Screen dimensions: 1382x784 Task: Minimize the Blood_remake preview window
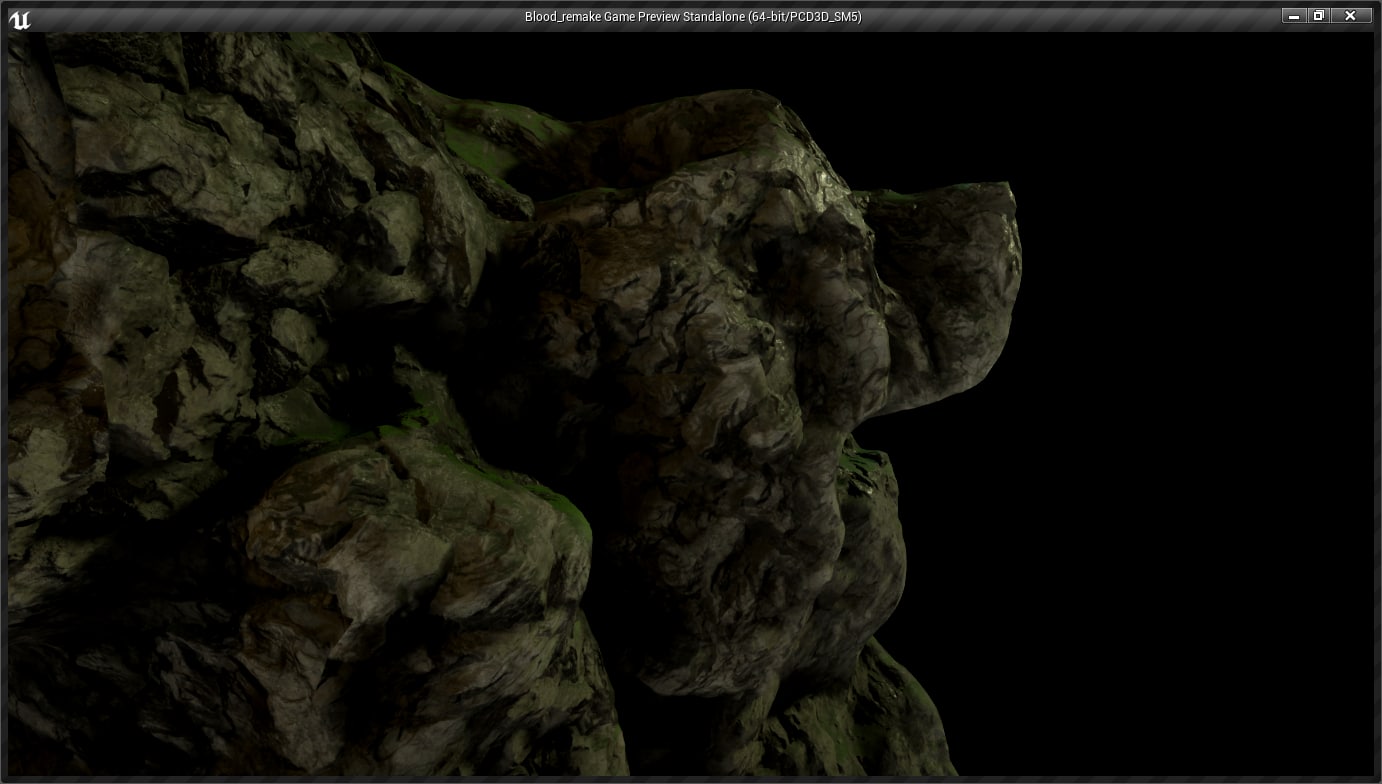click(1294, 16)
